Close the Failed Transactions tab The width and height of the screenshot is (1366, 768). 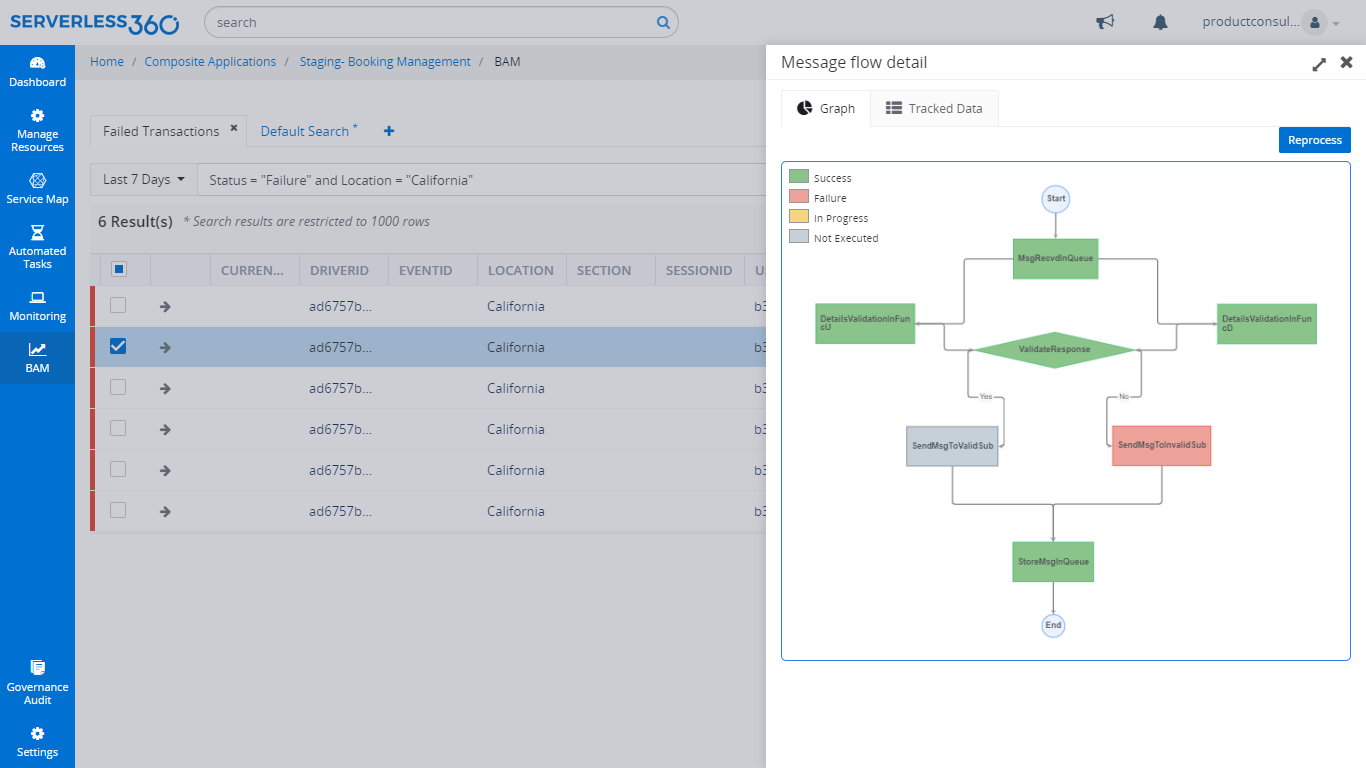pos(234,128)
